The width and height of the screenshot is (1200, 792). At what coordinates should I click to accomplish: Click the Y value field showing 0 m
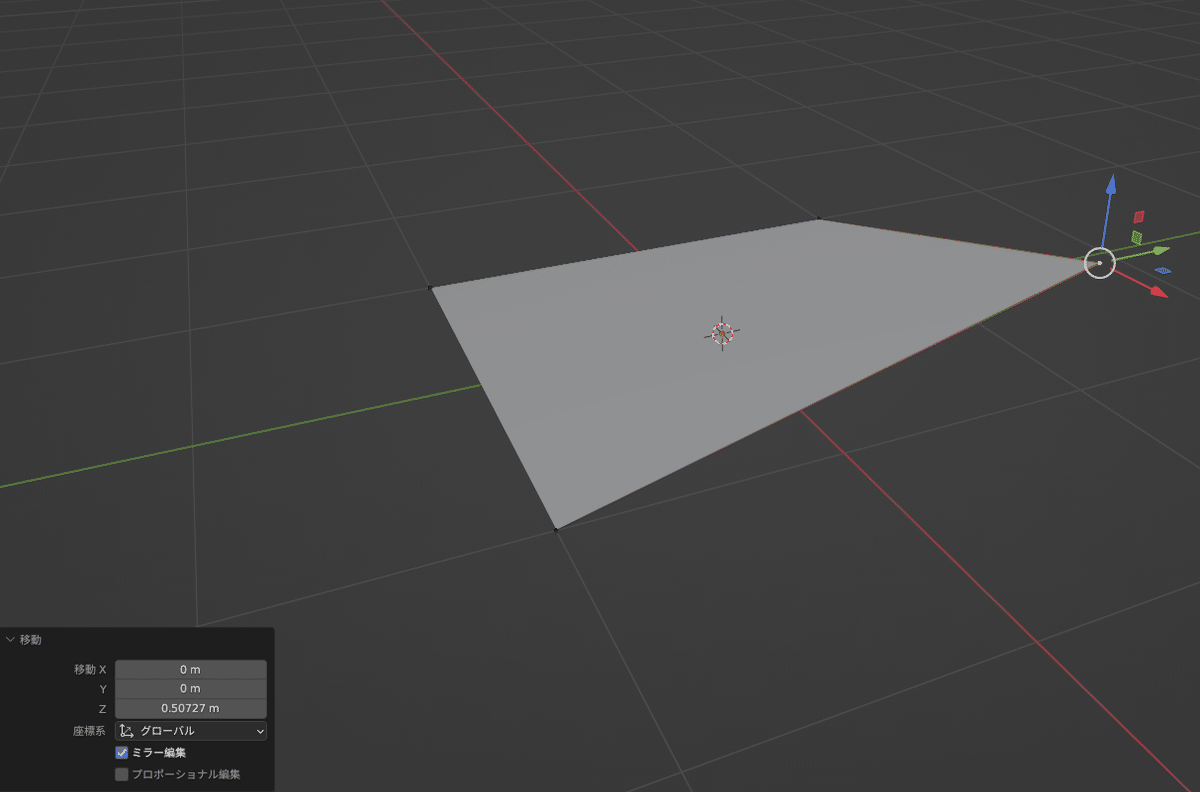coord(191,688)
